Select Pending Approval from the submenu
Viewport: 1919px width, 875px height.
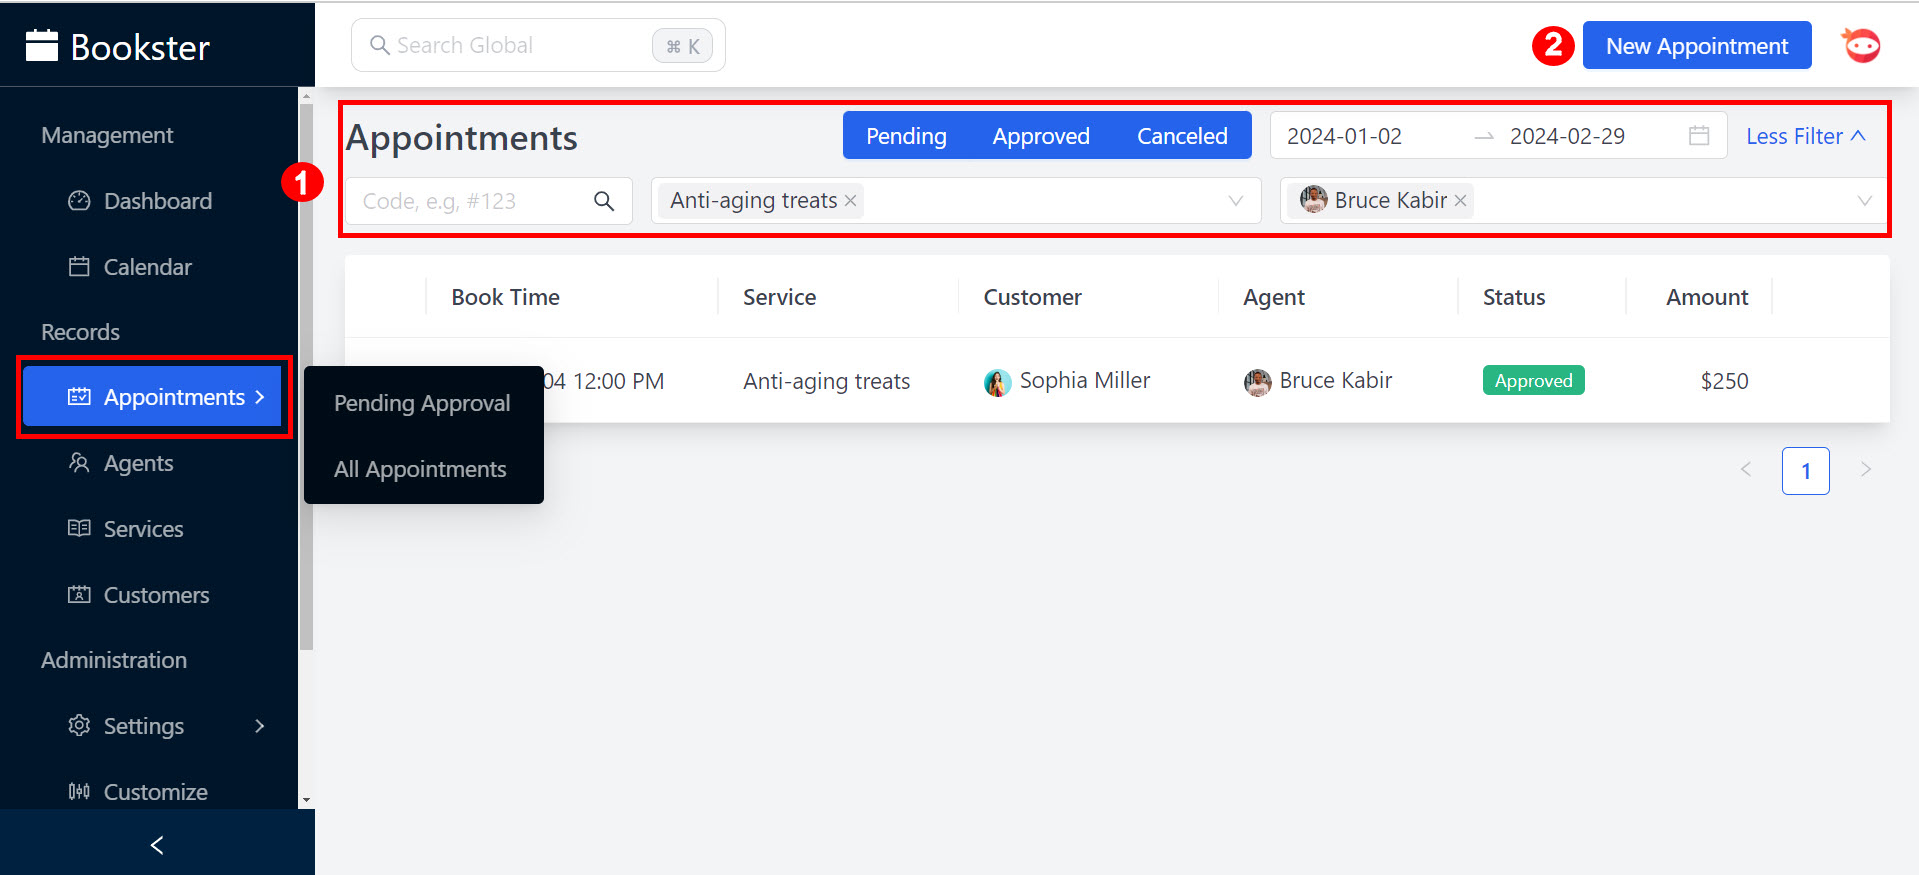coord(422,403)
